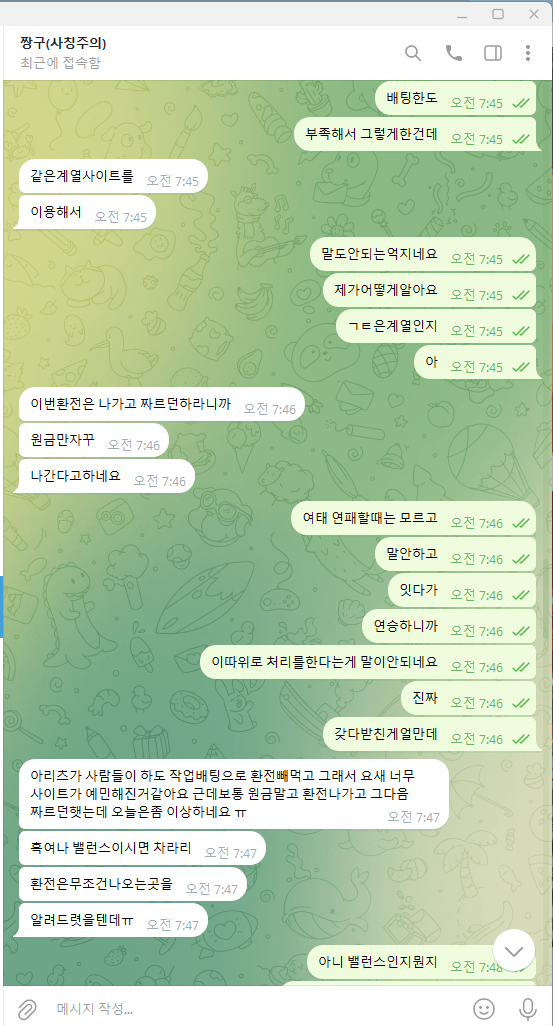
Task: Click the 이따위로 처리를한다는게 말이안되네요 message
Action: click(x=368, y=662)
